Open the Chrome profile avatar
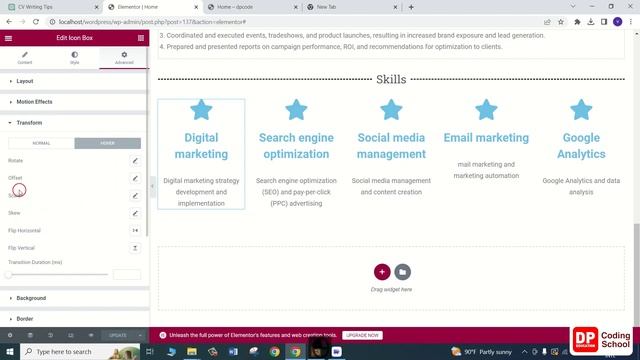This screenshot has width=640, height=360. [x=618, y=22]
